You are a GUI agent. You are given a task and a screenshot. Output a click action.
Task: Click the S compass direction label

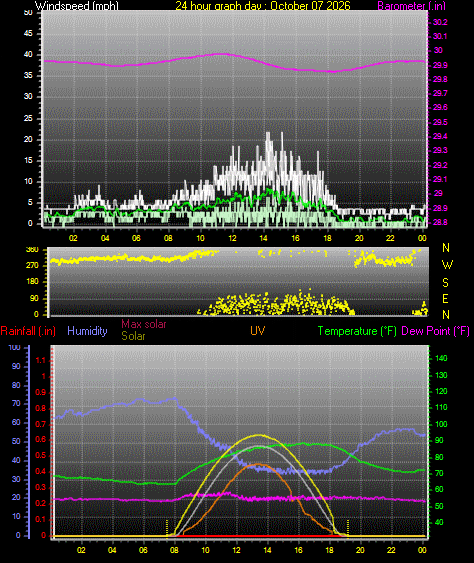(445, 283)
